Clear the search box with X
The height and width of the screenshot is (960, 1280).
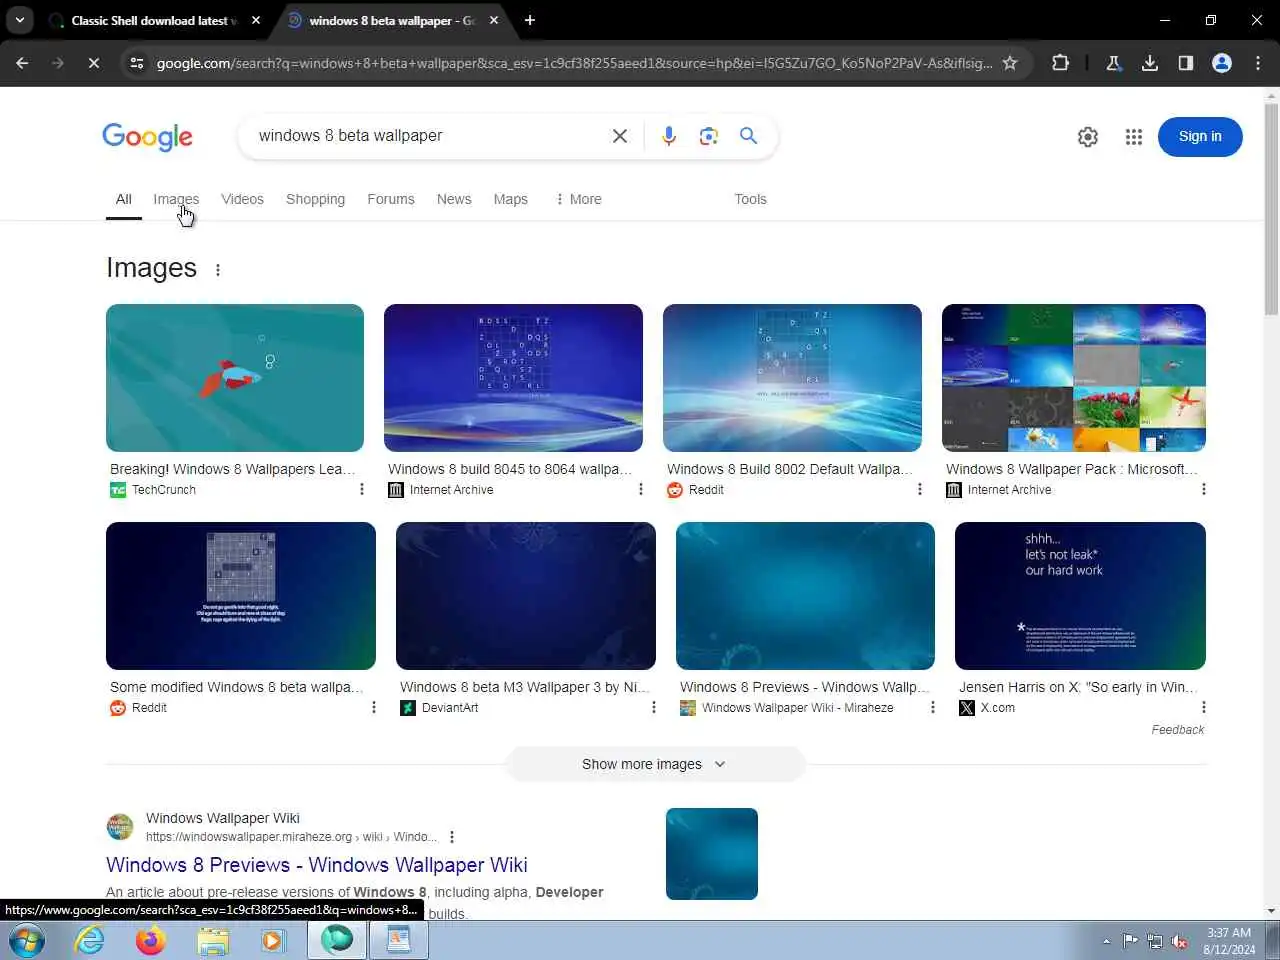point(620,136)
